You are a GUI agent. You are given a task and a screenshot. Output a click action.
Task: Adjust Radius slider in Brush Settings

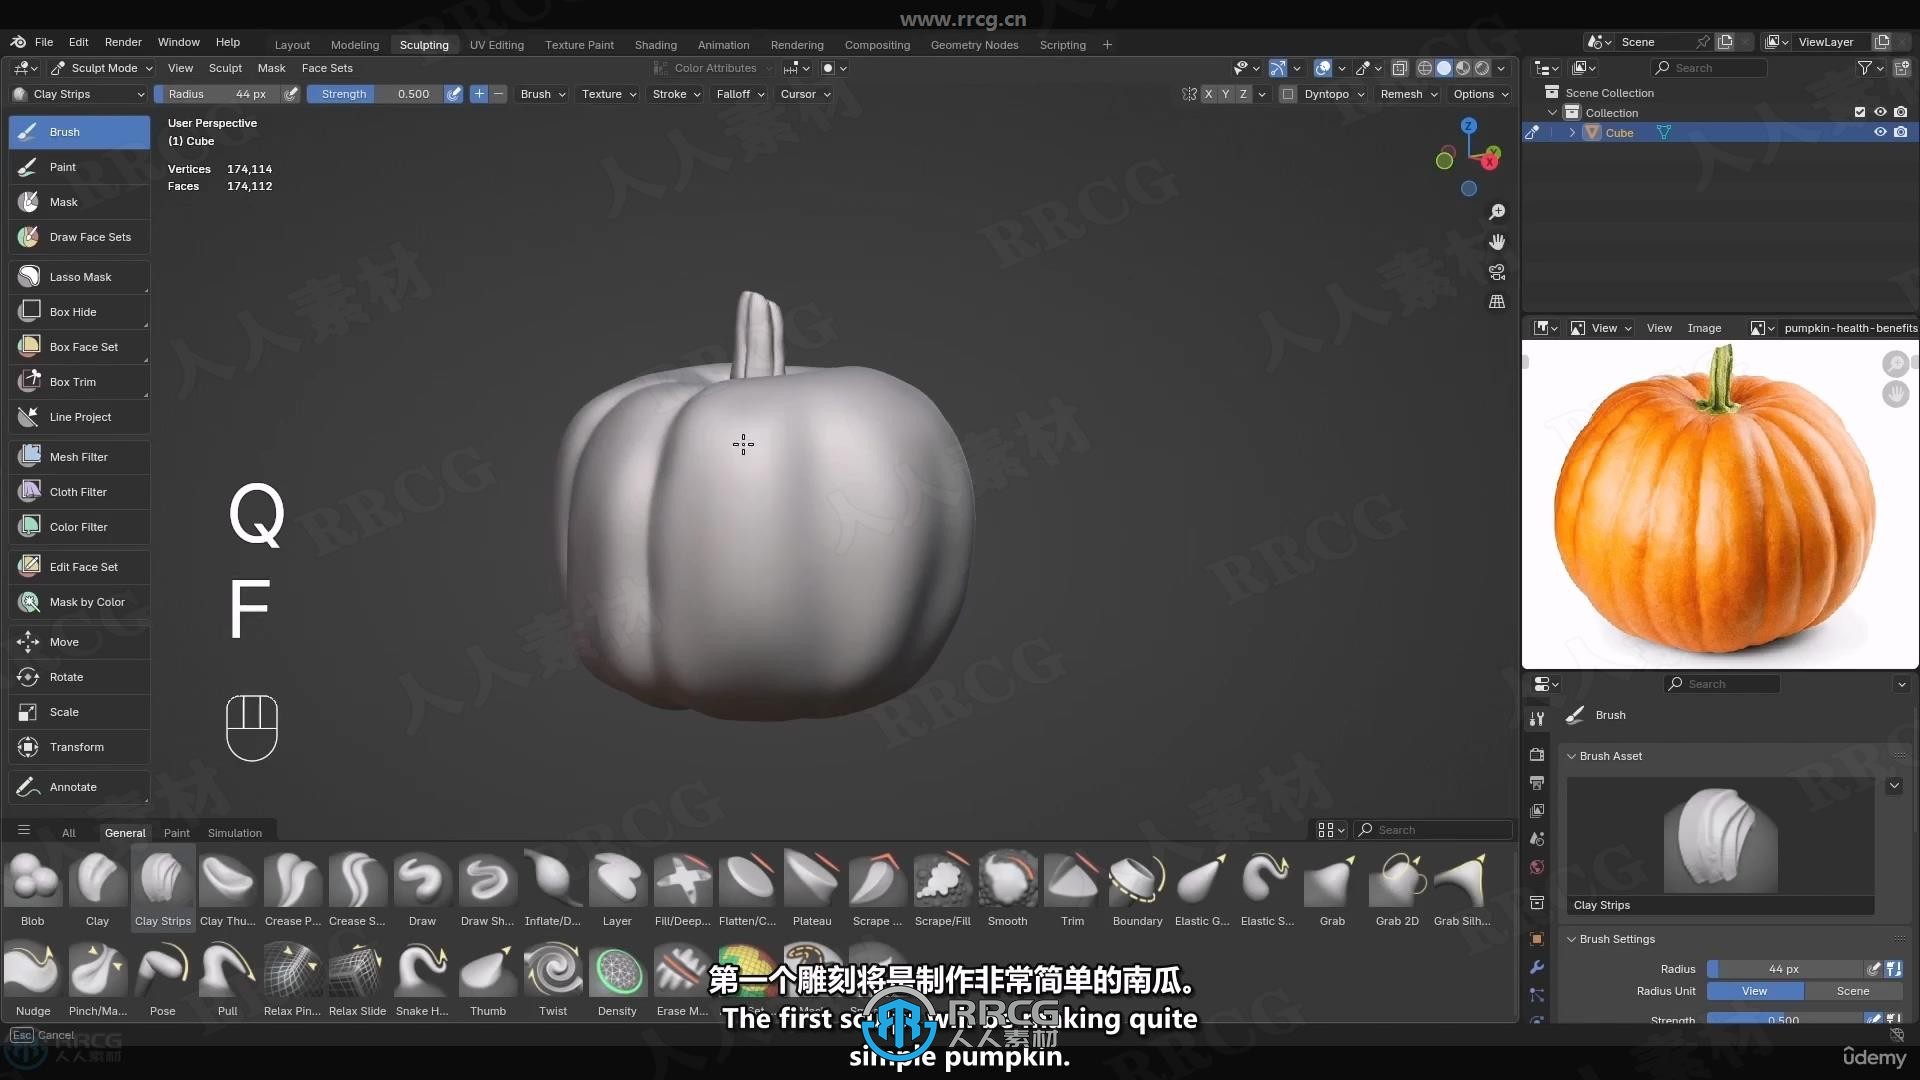coord(1784,969)
